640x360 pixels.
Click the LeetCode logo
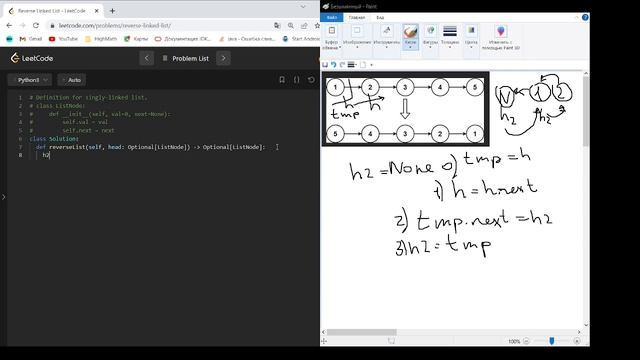pyautogui.click(x=32, y=58)
